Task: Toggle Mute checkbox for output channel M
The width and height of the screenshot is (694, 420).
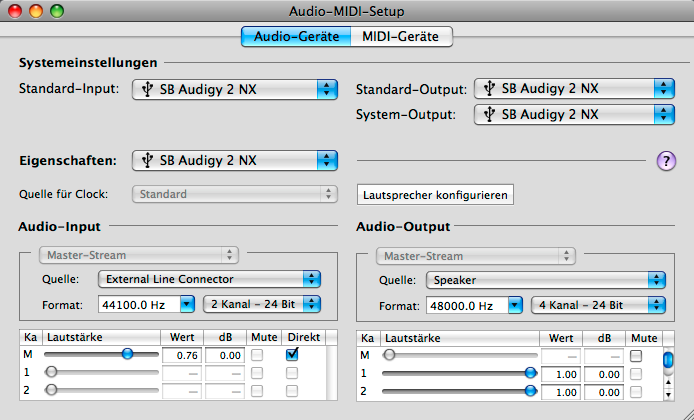Action: 636,356
